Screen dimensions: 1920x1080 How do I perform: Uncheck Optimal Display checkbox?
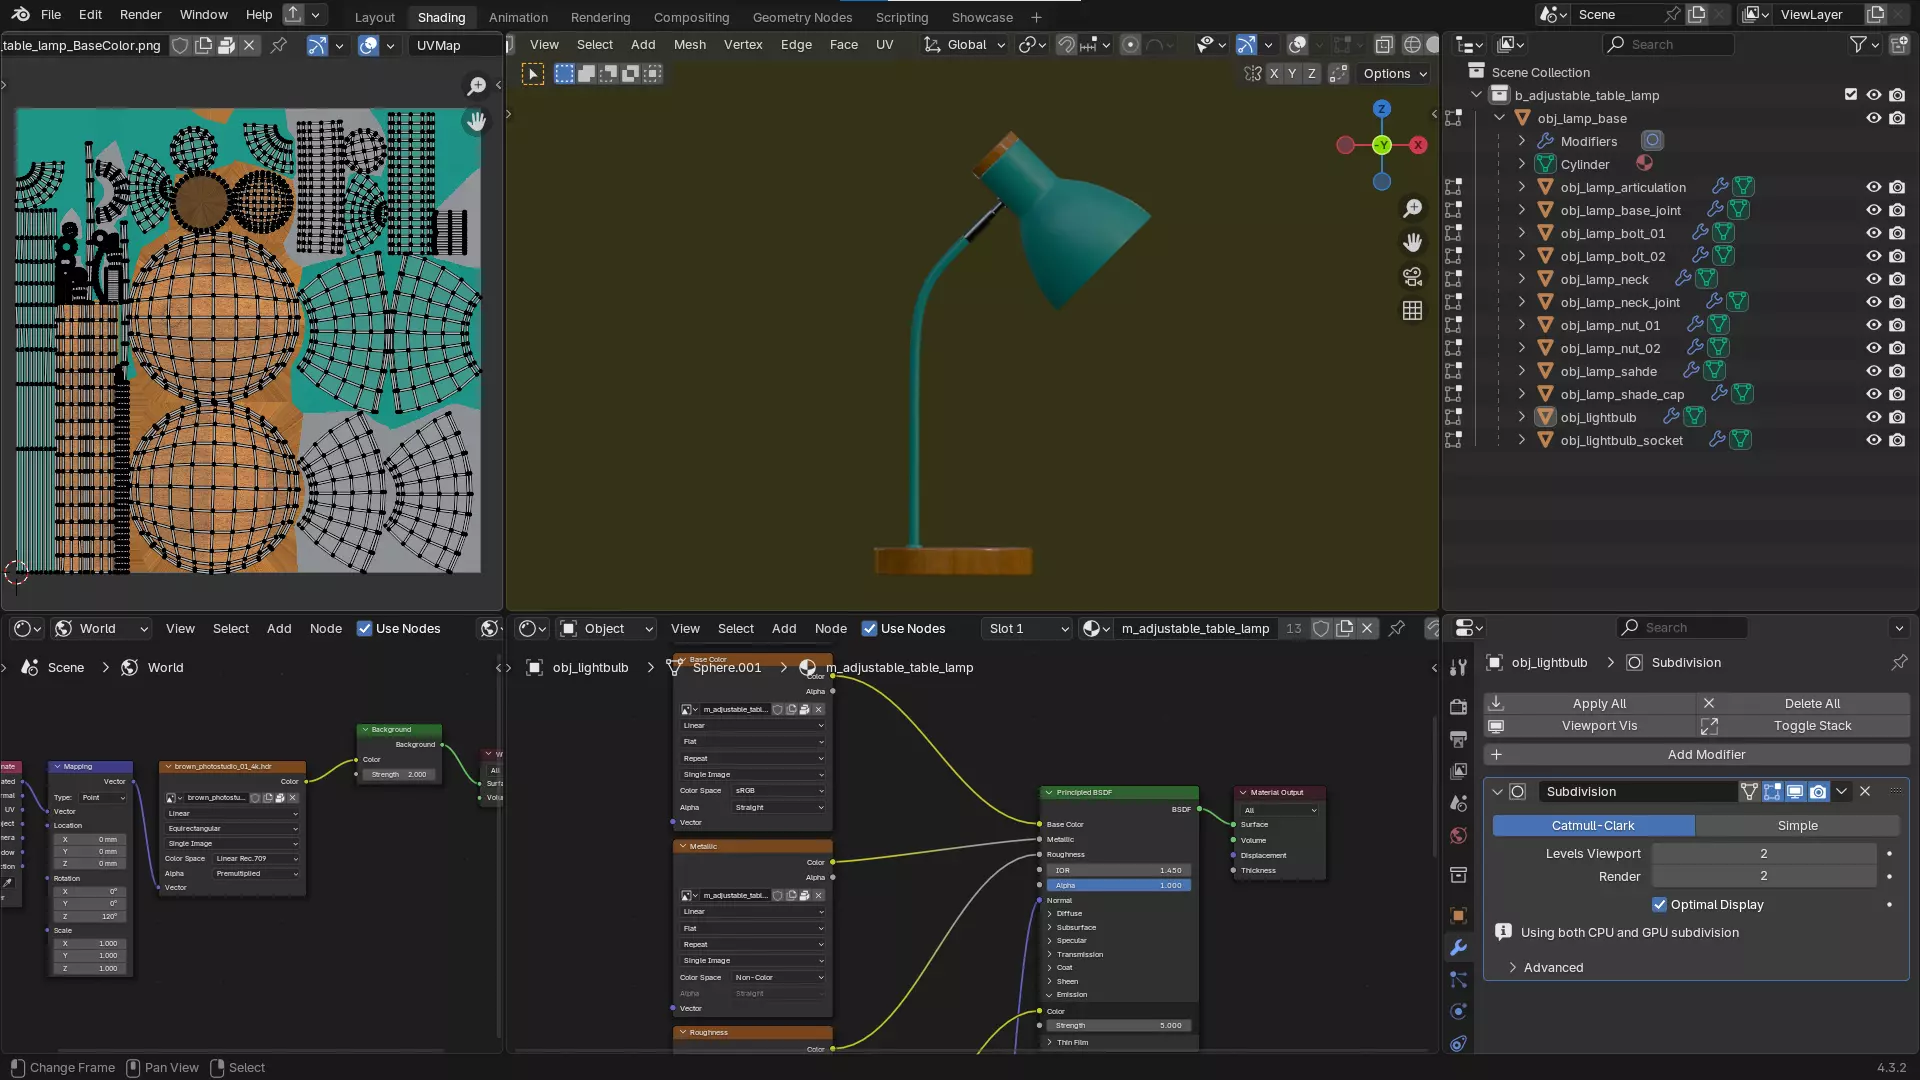(x=1660, y=905)
